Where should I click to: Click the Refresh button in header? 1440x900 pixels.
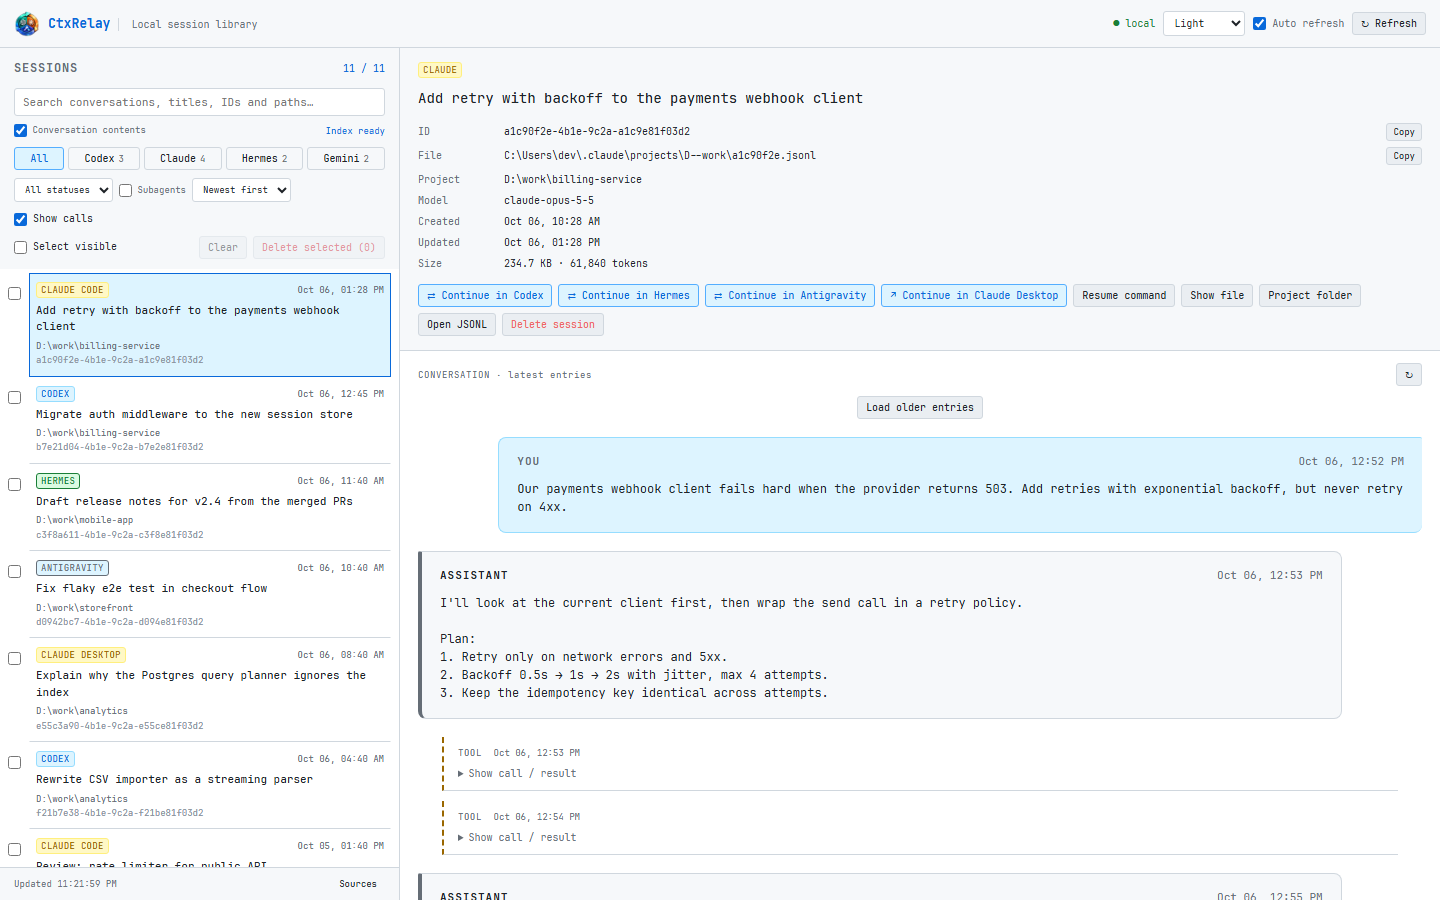point(1388,23)
